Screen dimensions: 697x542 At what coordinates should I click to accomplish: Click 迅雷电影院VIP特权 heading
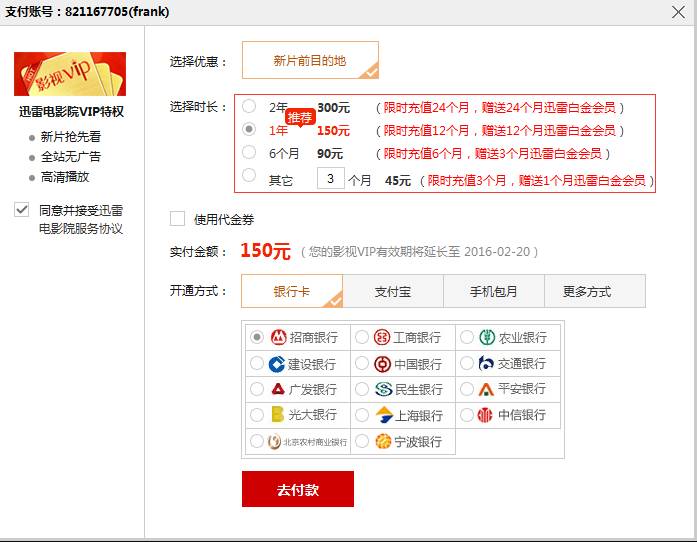pyautogui.click(x=71, y=111)
